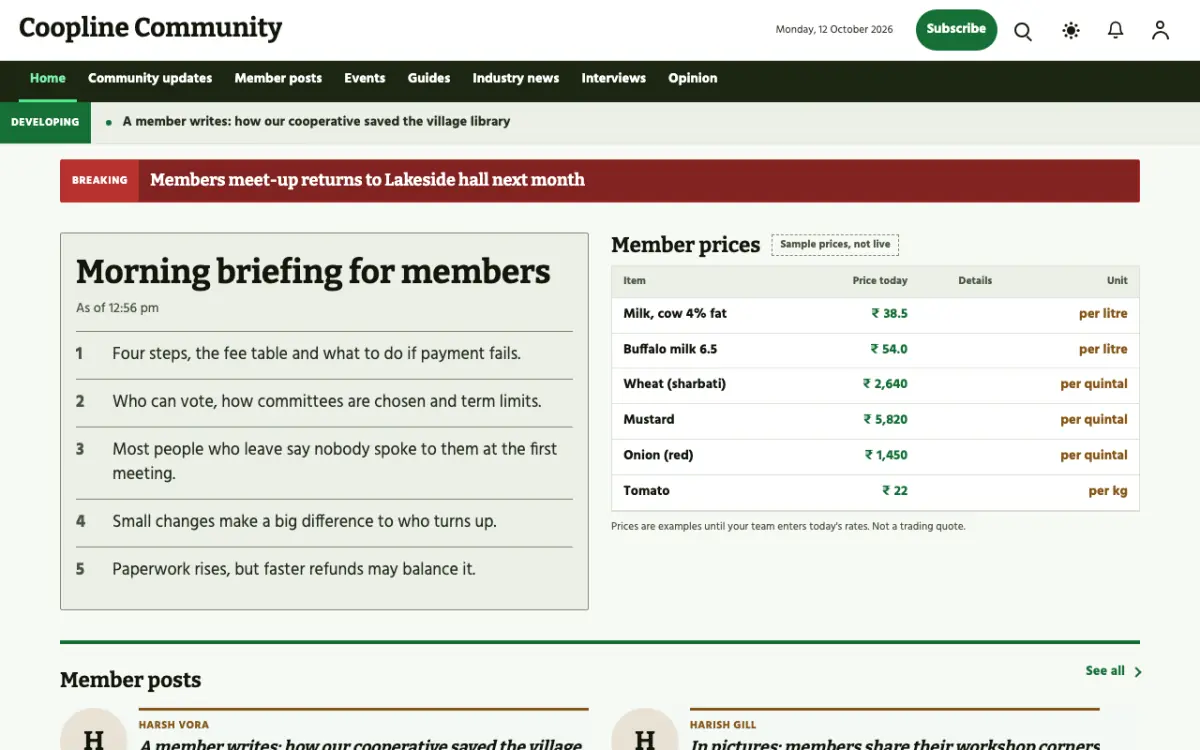
Task: Open the Guides nav item
Action: point(429,79)
